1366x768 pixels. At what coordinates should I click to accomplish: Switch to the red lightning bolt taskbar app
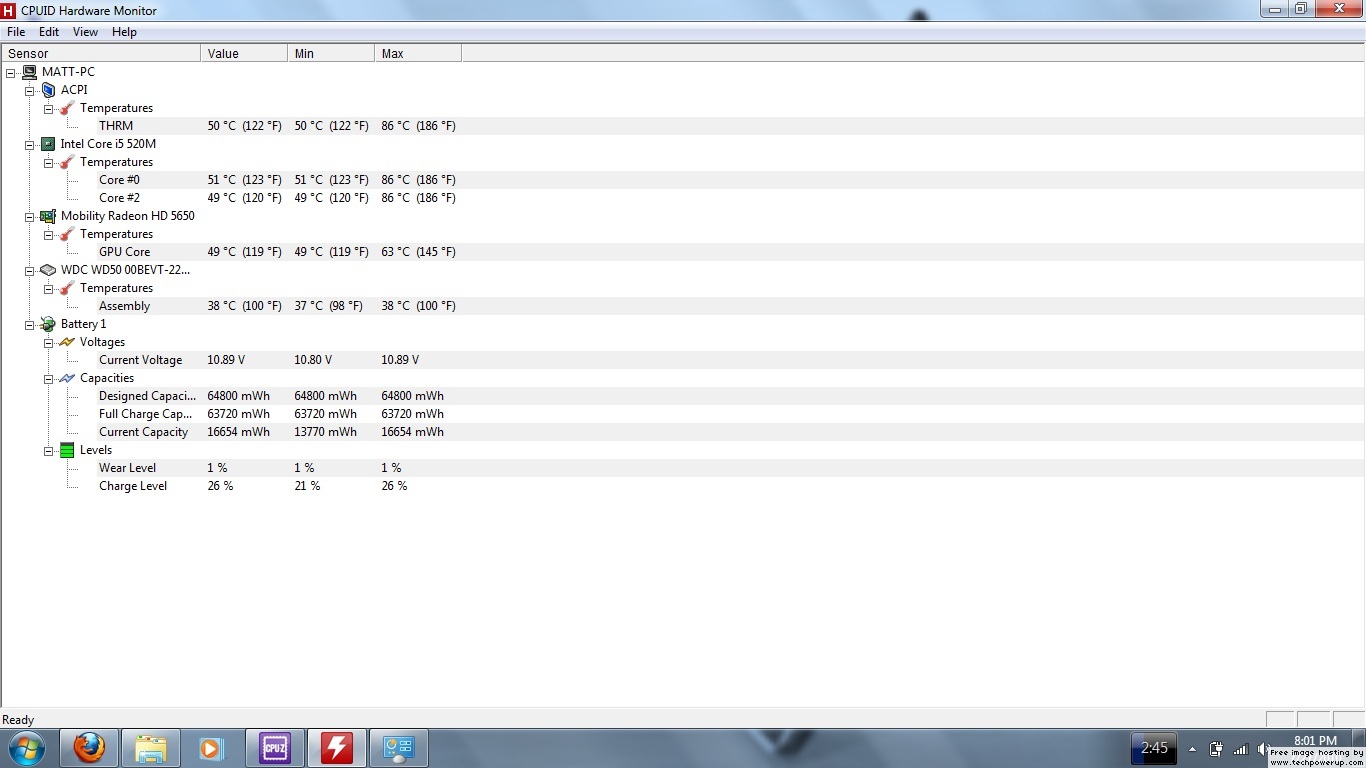pyautogui.click(x=336, y=748)
